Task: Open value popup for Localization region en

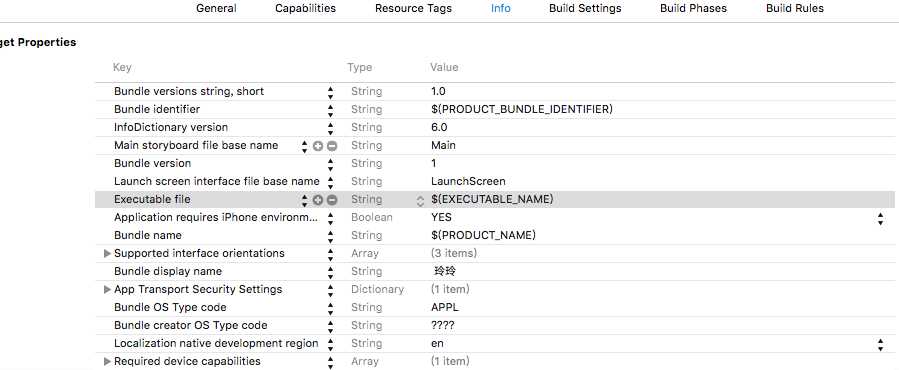Action: [880, 344]
